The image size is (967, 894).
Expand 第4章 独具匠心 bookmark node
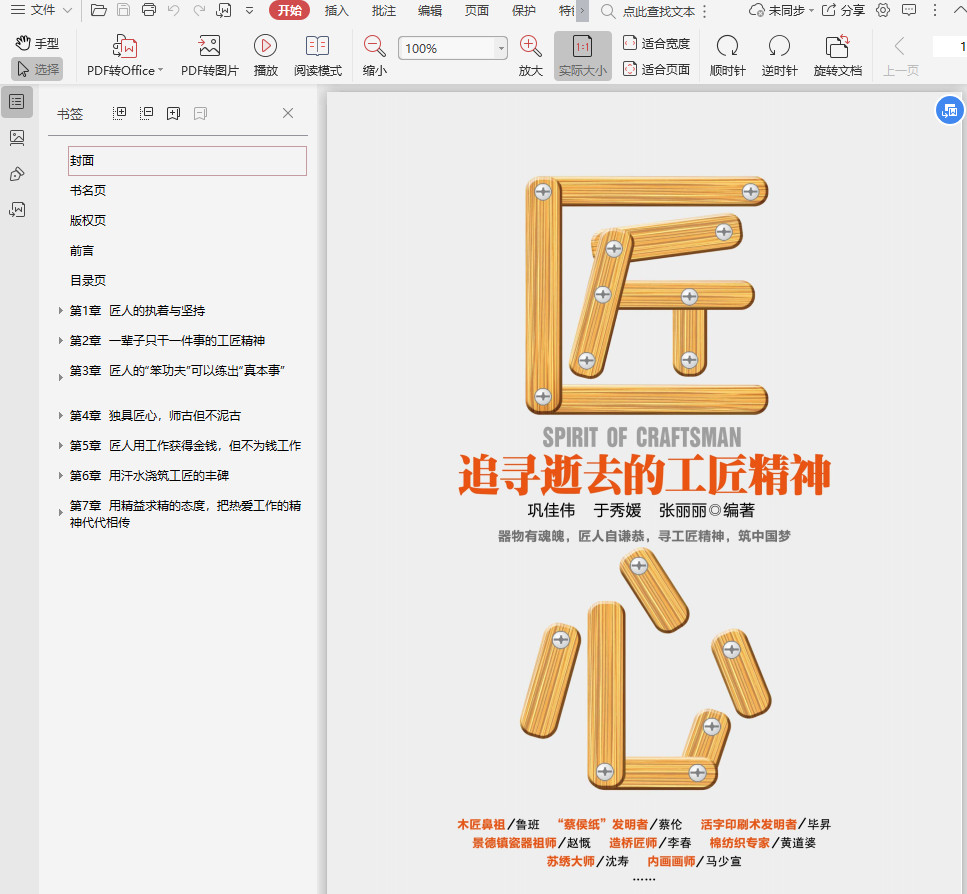point(60,416)
